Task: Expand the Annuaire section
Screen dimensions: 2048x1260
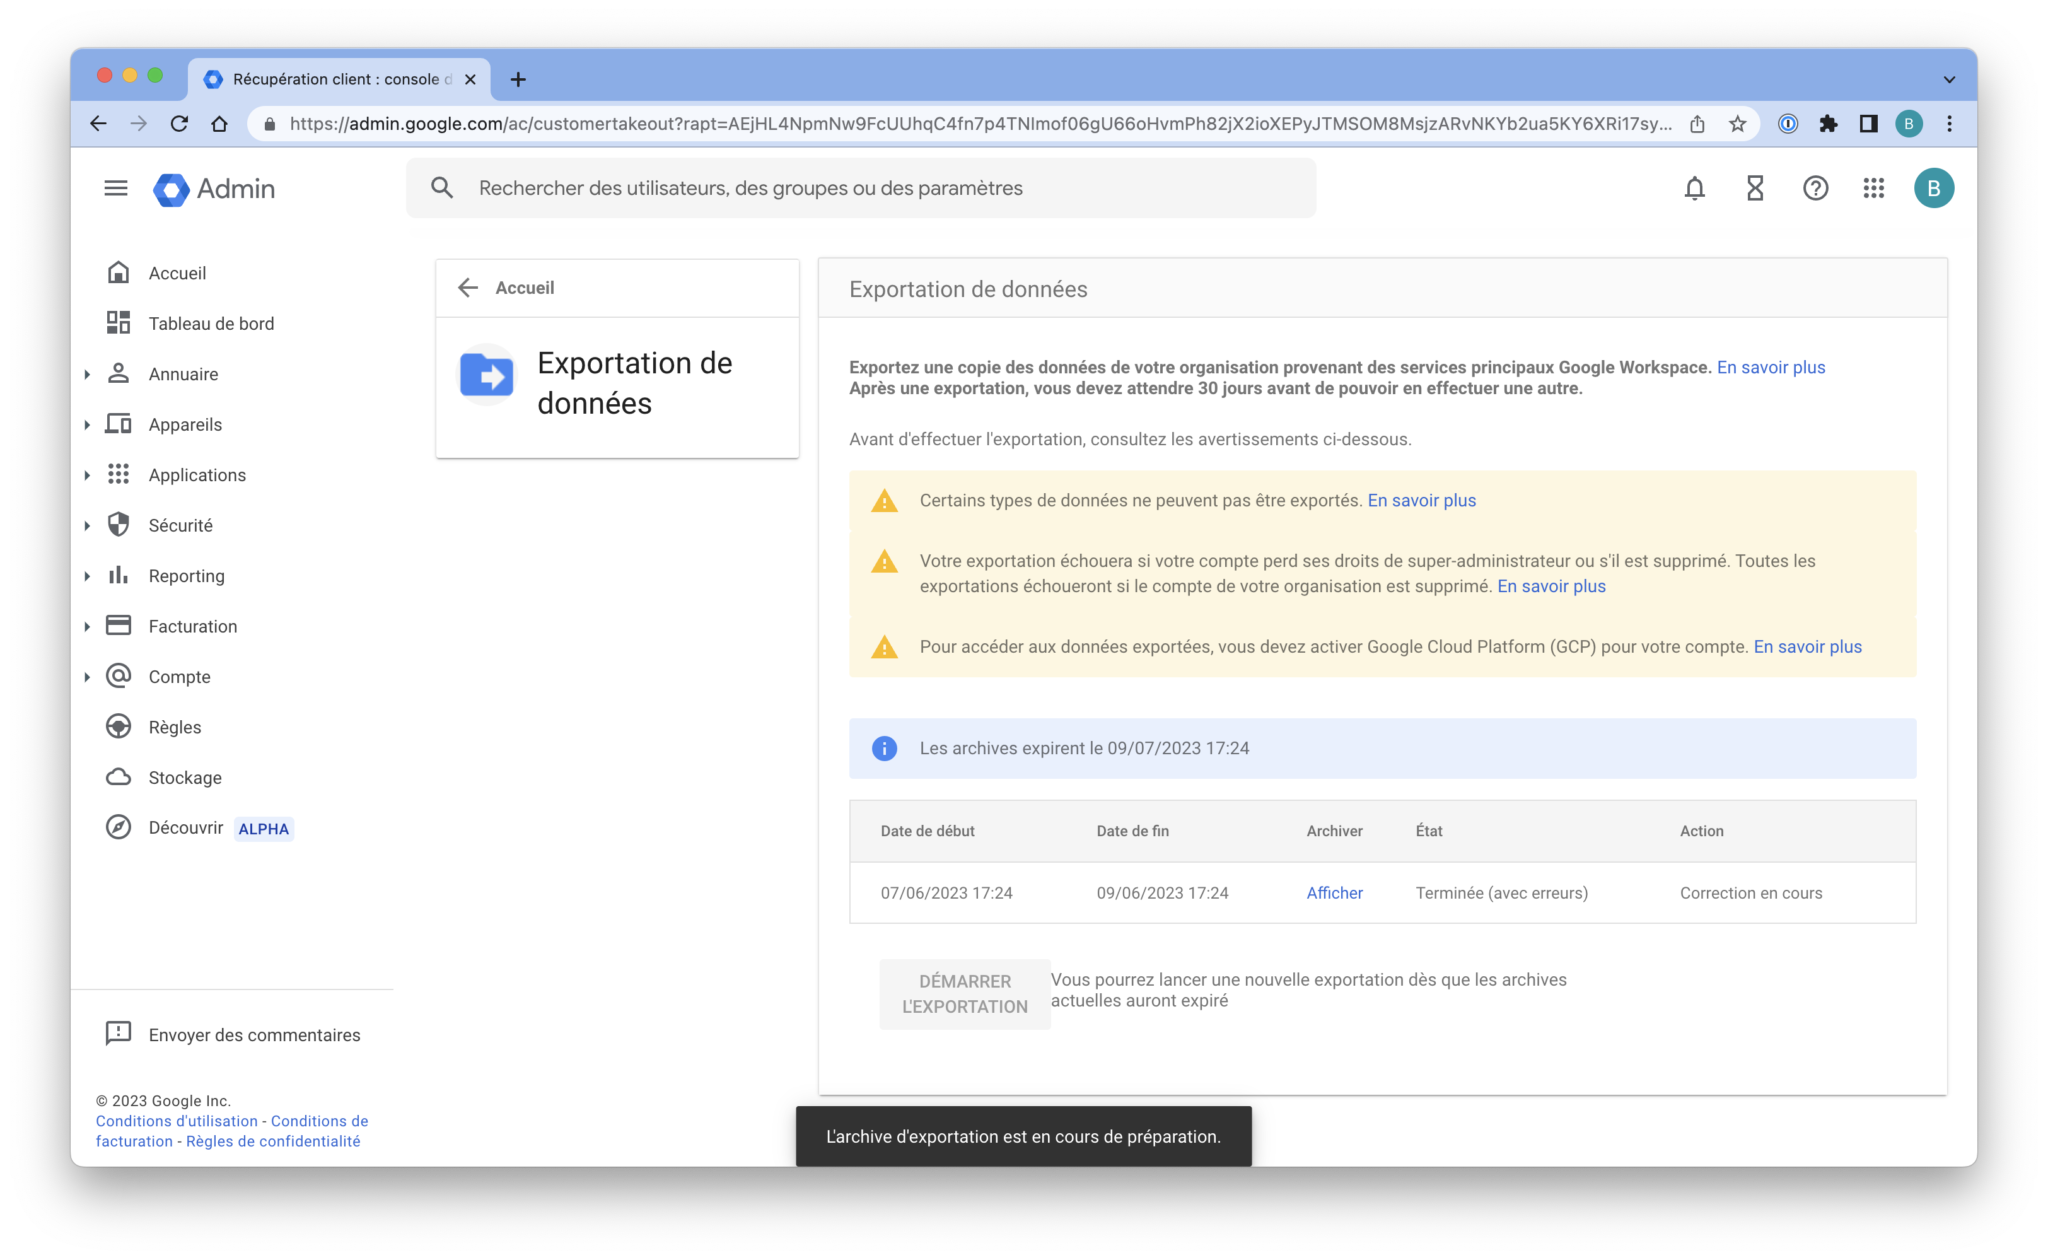Action: (86, 374)
